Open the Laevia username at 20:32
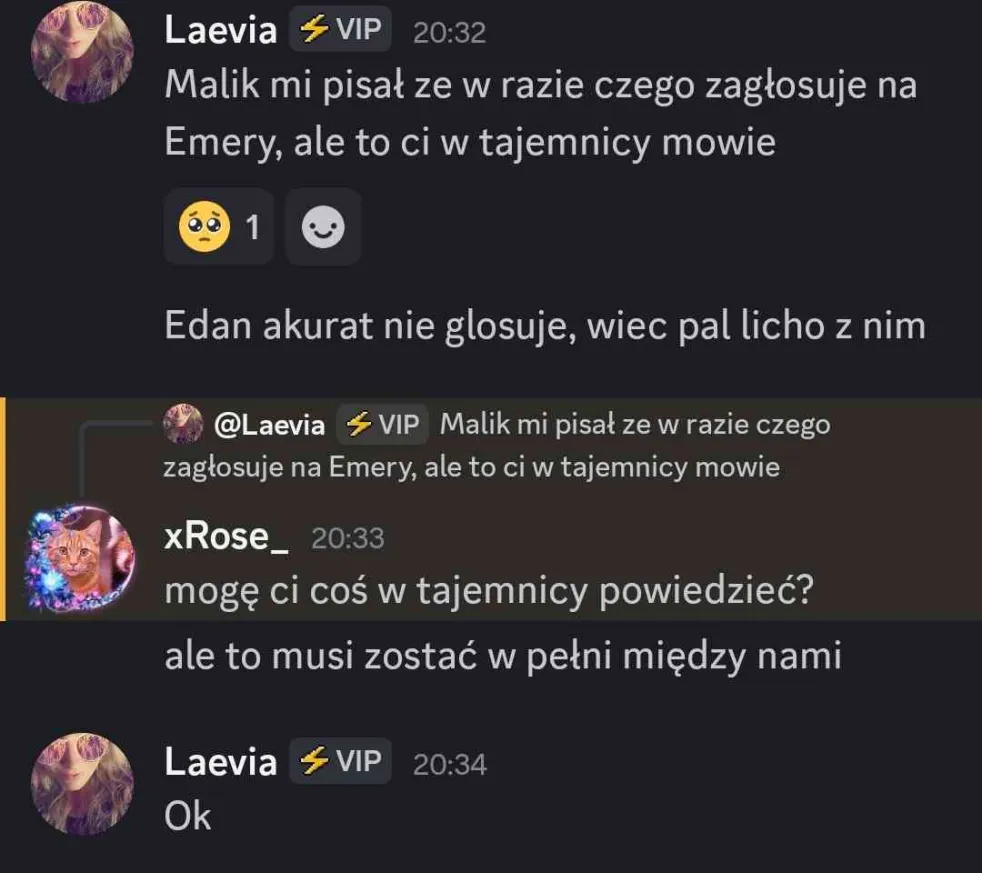Screen dimensions: 982x873 [x=220, y=30]
